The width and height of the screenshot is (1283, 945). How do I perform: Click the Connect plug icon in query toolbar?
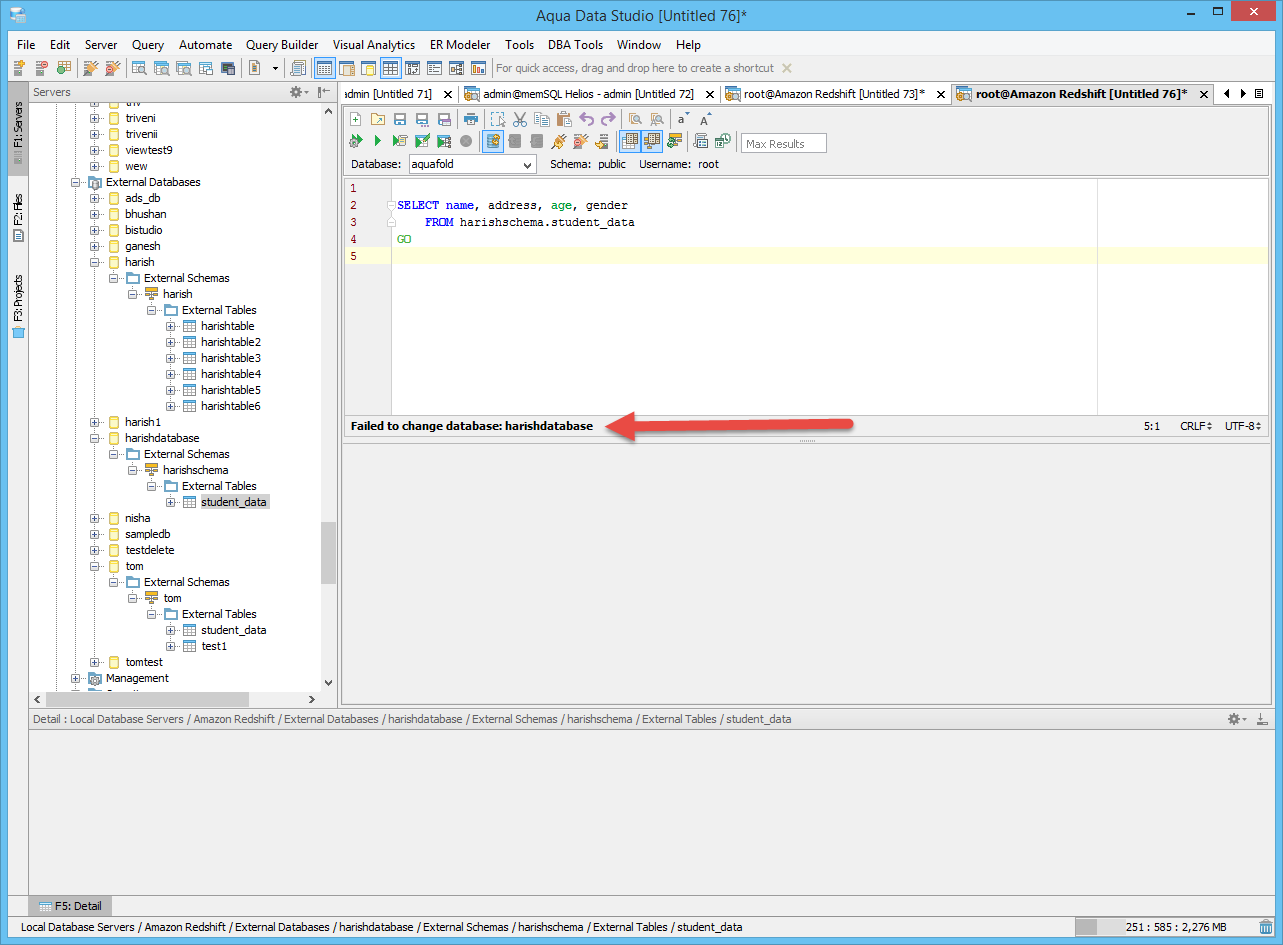(559, 142)
